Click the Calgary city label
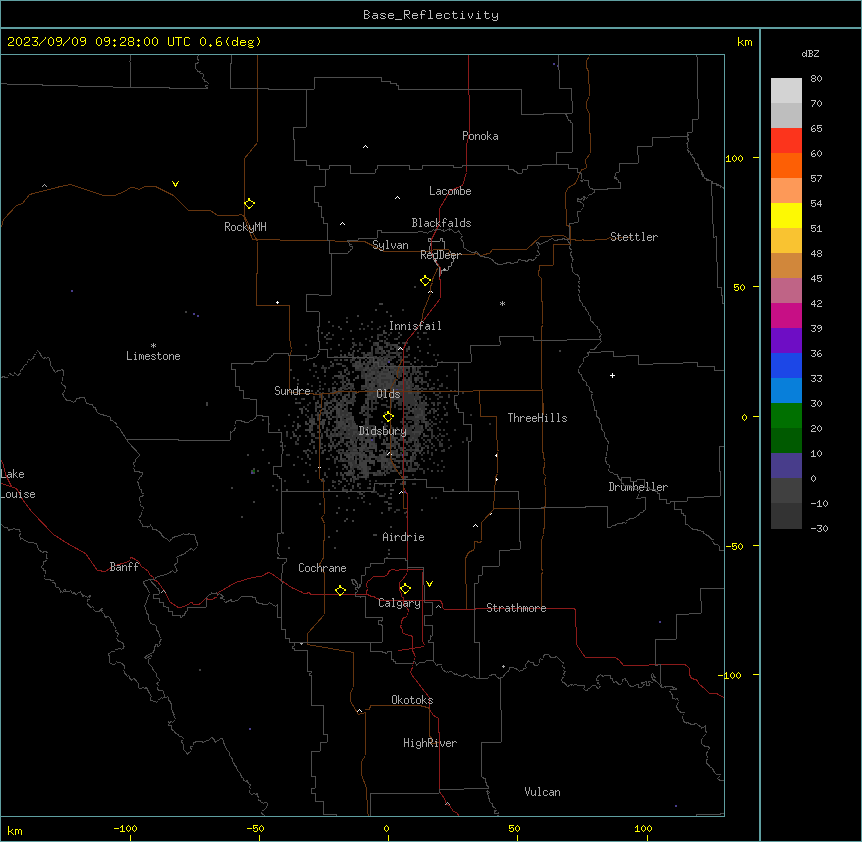862x842 pixels. point(399,603)
